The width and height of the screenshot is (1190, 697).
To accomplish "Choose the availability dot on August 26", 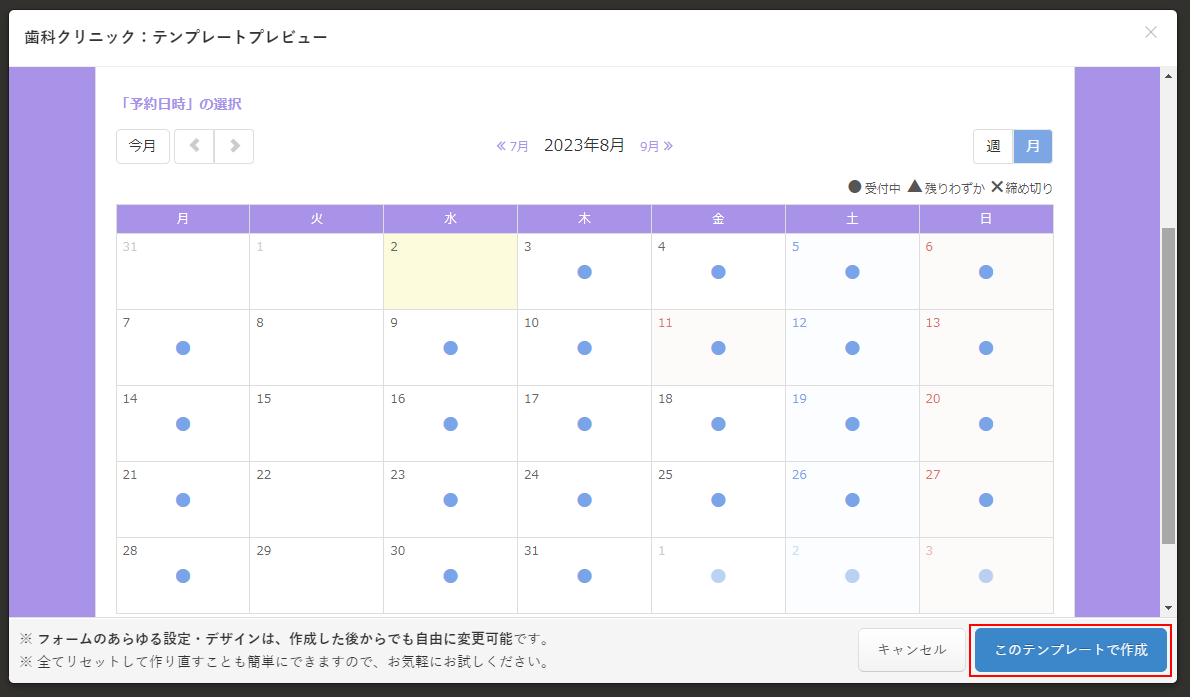I will [x=852, y=500].
